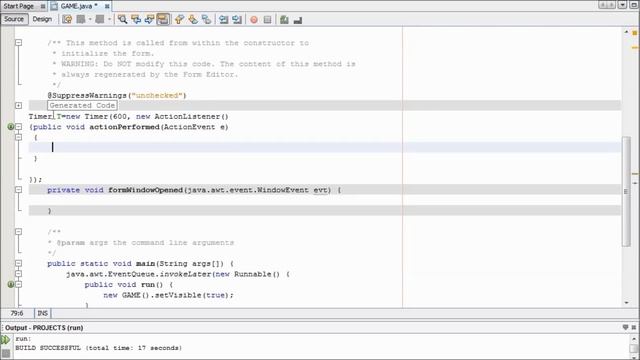This screenshot has height=360, width=640.
Task: Click Shift Line Left icon
Action: 224,19
